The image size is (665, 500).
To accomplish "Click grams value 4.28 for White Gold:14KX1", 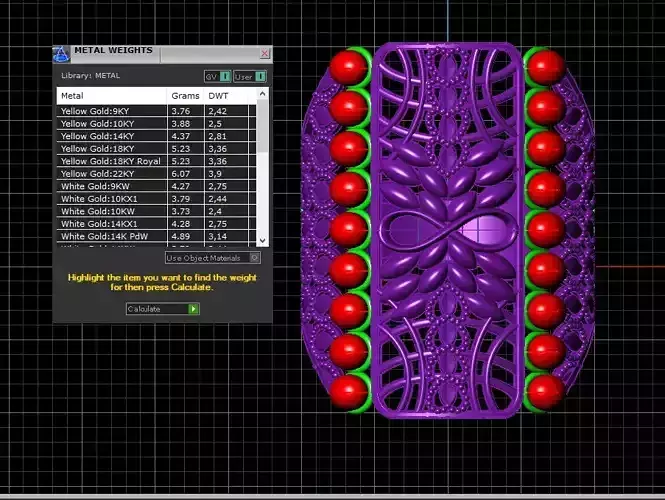I will pyautogui.click(x=181, y=224).
